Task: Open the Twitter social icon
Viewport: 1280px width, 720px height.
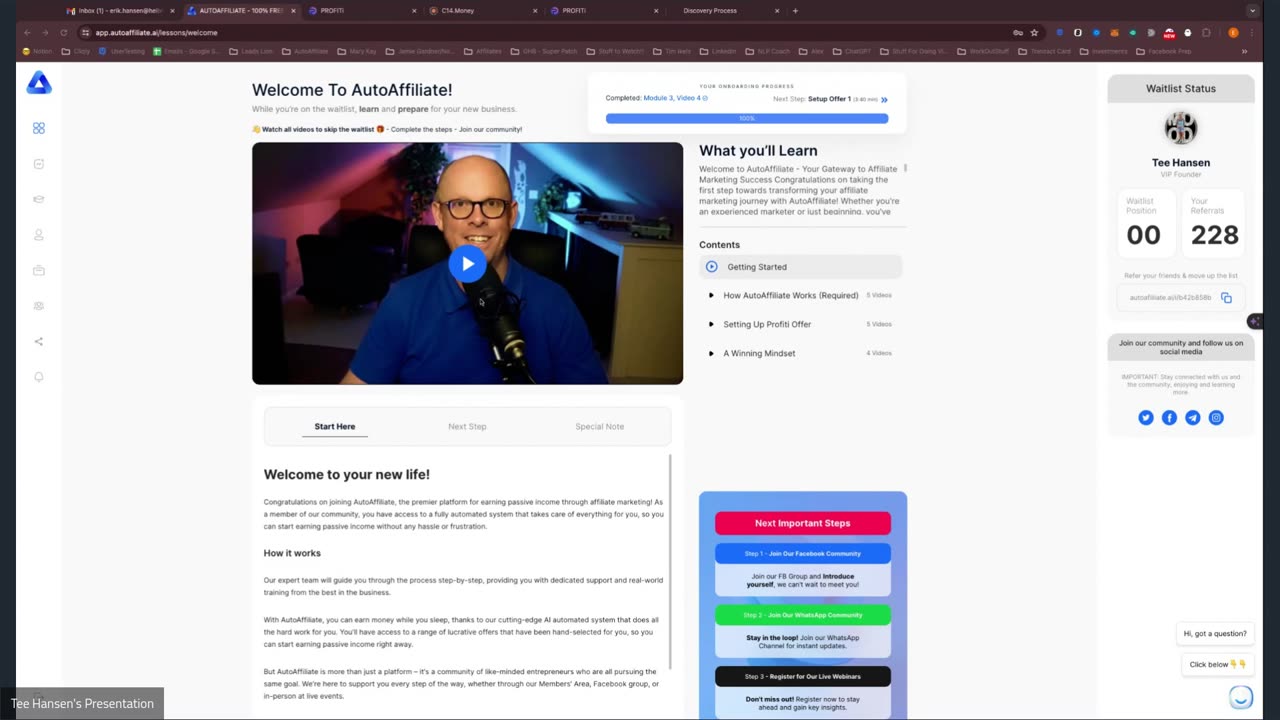Action: click(1146, 418)
